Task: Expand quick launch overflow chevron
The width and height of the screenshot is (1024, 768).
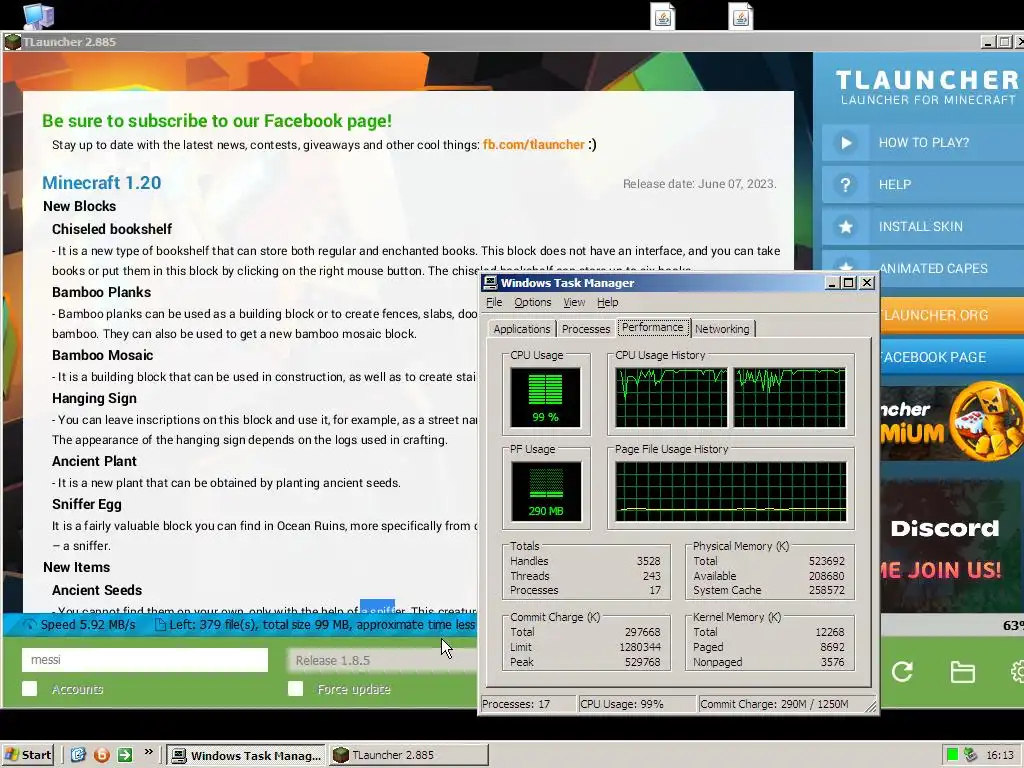Action: pos(149,752)
